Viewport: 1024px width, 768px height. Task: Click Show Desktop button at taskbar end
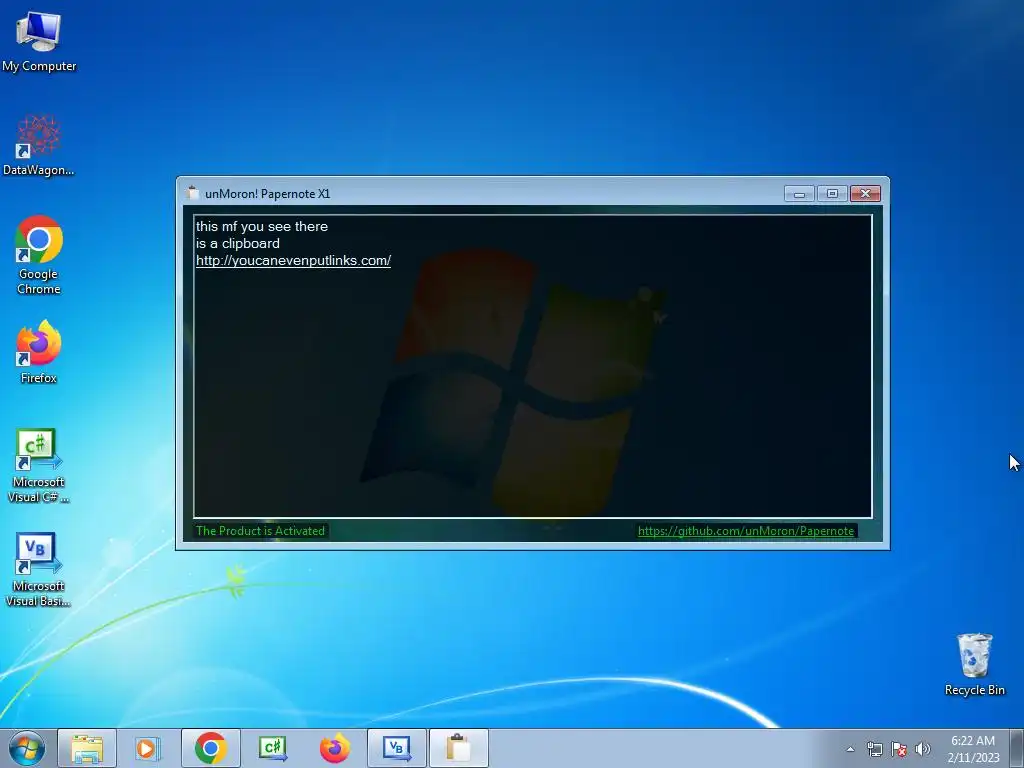coord(1017,748)
